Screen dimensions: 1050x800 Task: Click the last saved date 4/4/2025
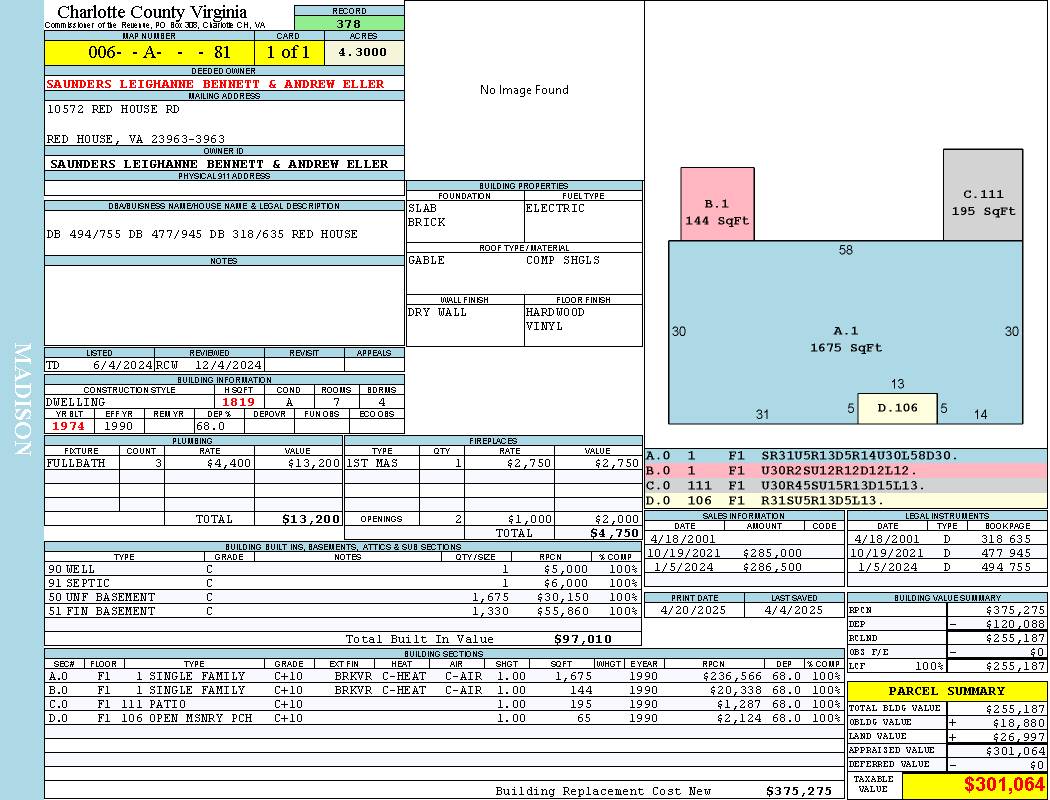(x=794, y=611)
